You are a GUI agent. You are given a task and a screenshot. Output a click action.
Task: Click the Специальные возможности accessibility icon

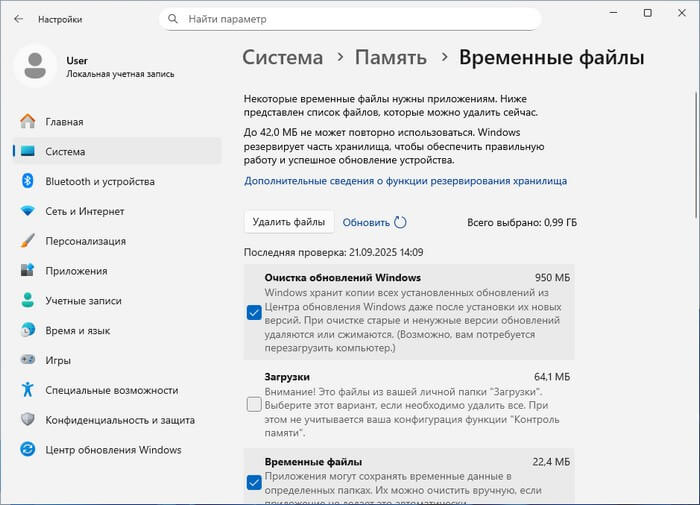28,389
